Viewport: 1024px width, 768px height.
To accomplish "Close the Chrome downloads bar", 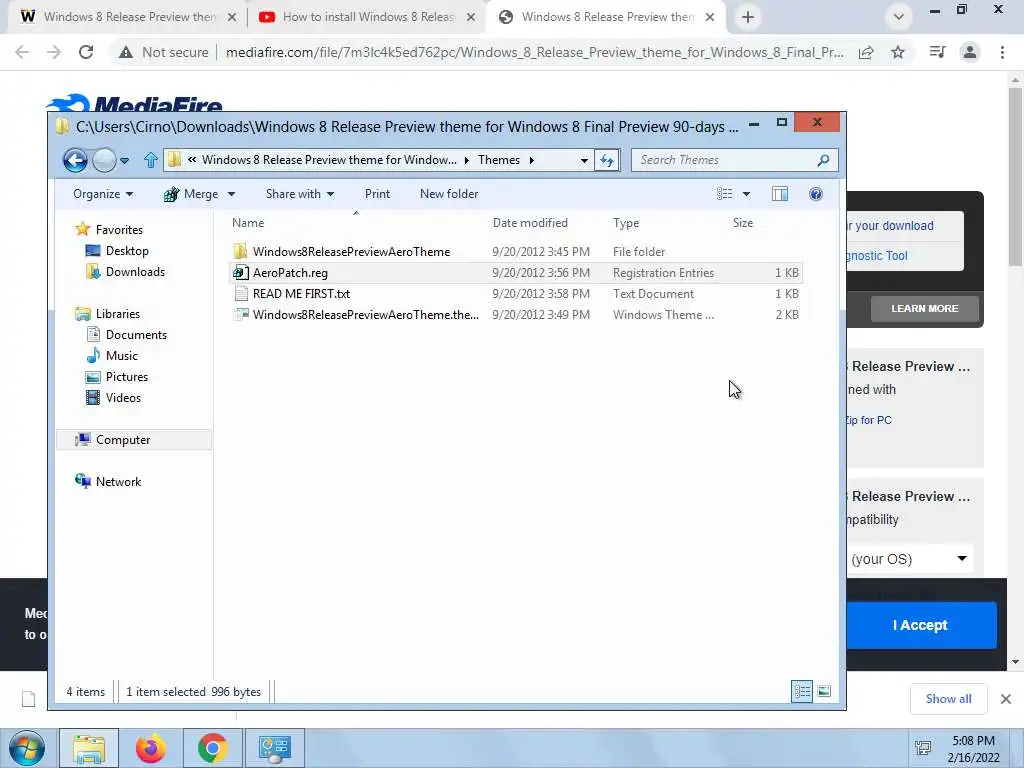I will tap(1006, 699).
